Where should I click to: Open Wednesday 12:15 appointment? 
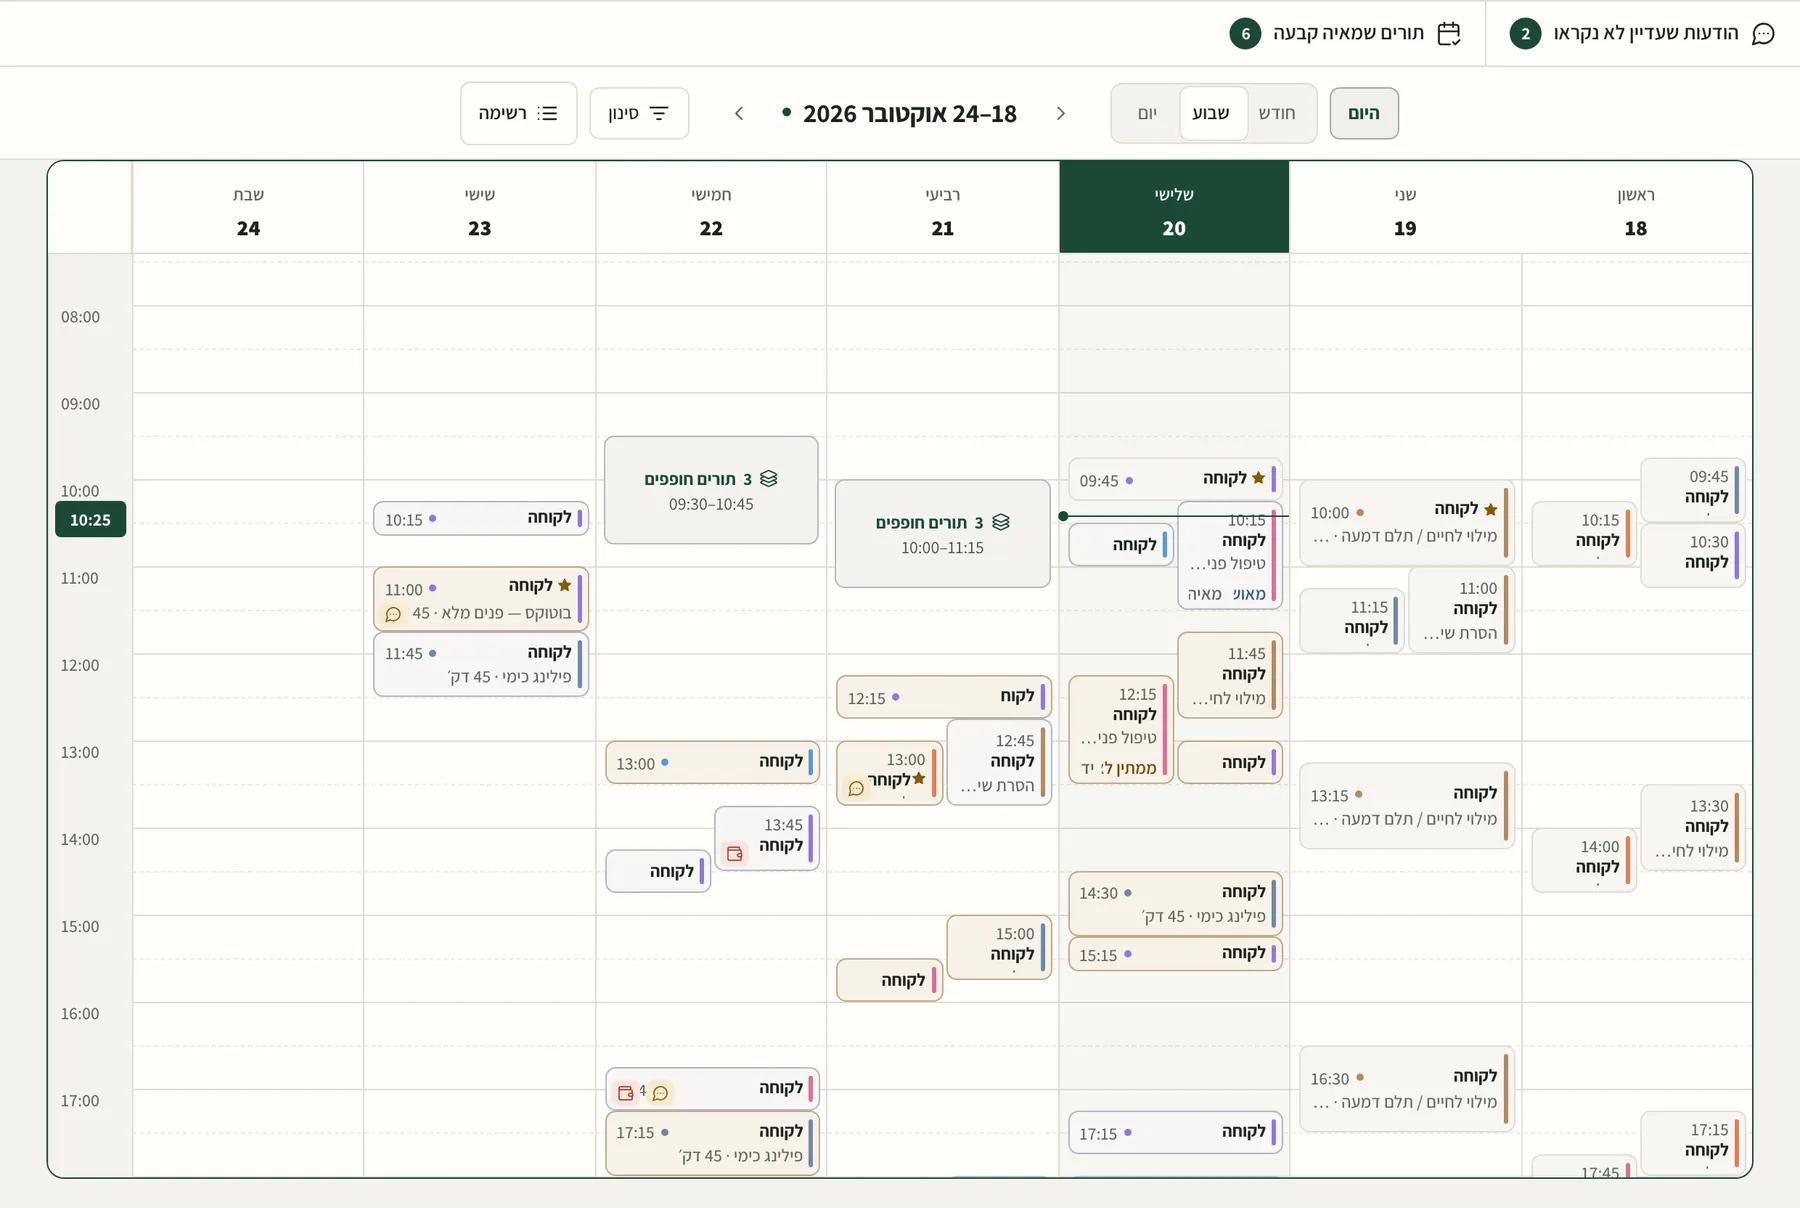click(944, 697)
